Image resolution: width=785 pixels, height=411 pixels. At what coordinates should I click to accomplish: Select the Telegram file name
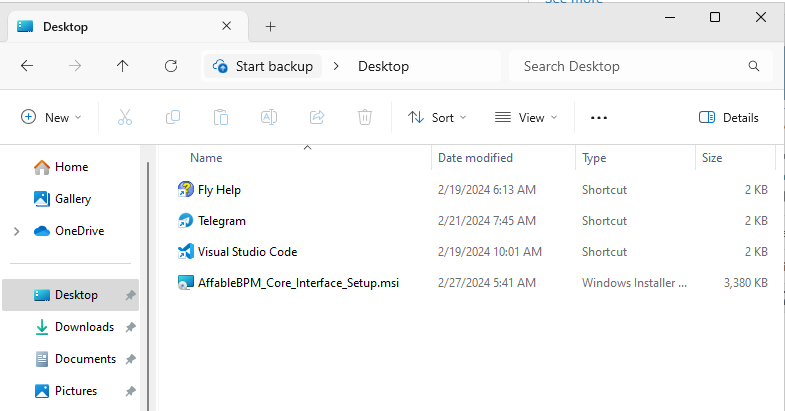point(222,221)
